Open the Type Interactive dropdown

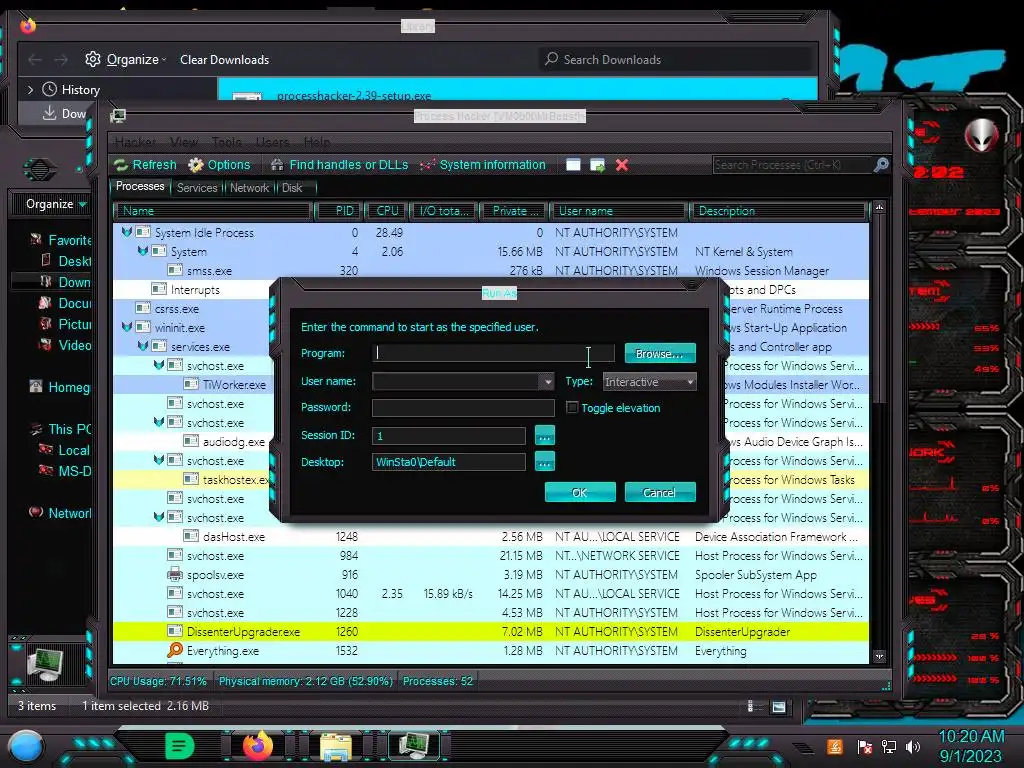click(650, 382)
